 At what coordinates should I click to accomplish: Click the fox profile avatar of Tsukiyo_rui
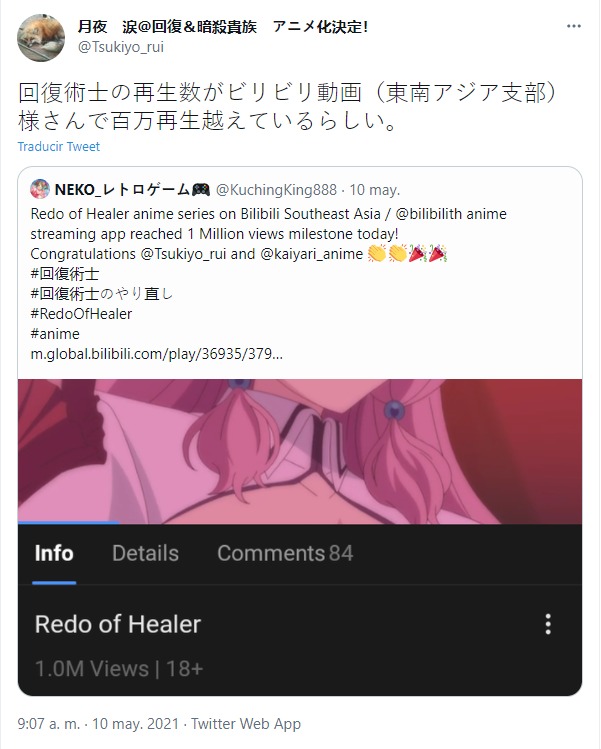(x=41, y=38)
